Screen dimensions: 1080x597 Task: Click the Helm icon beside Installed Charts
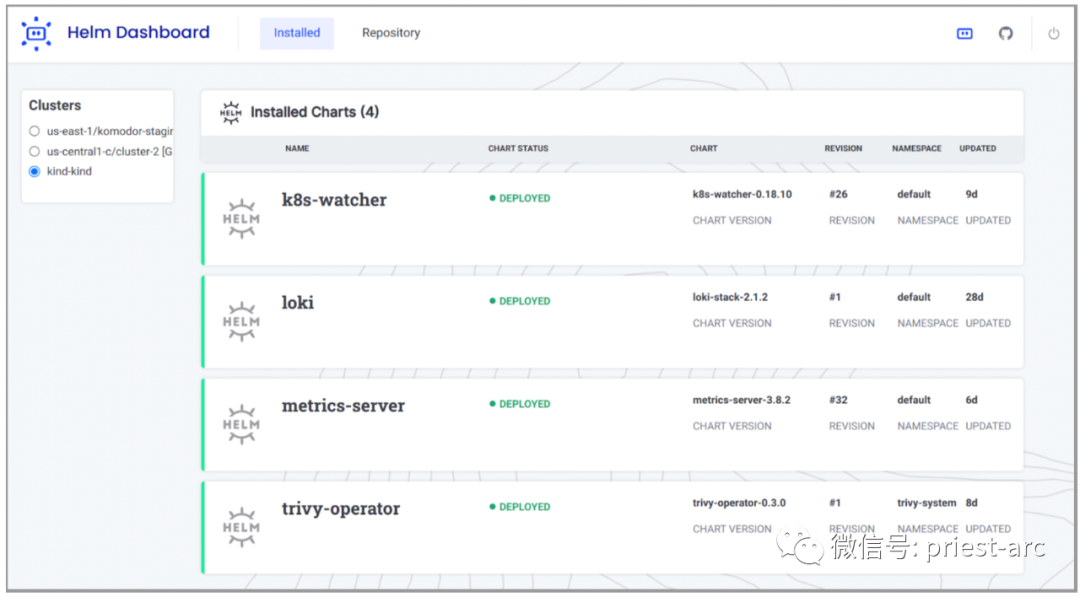[x=231, y=112]
